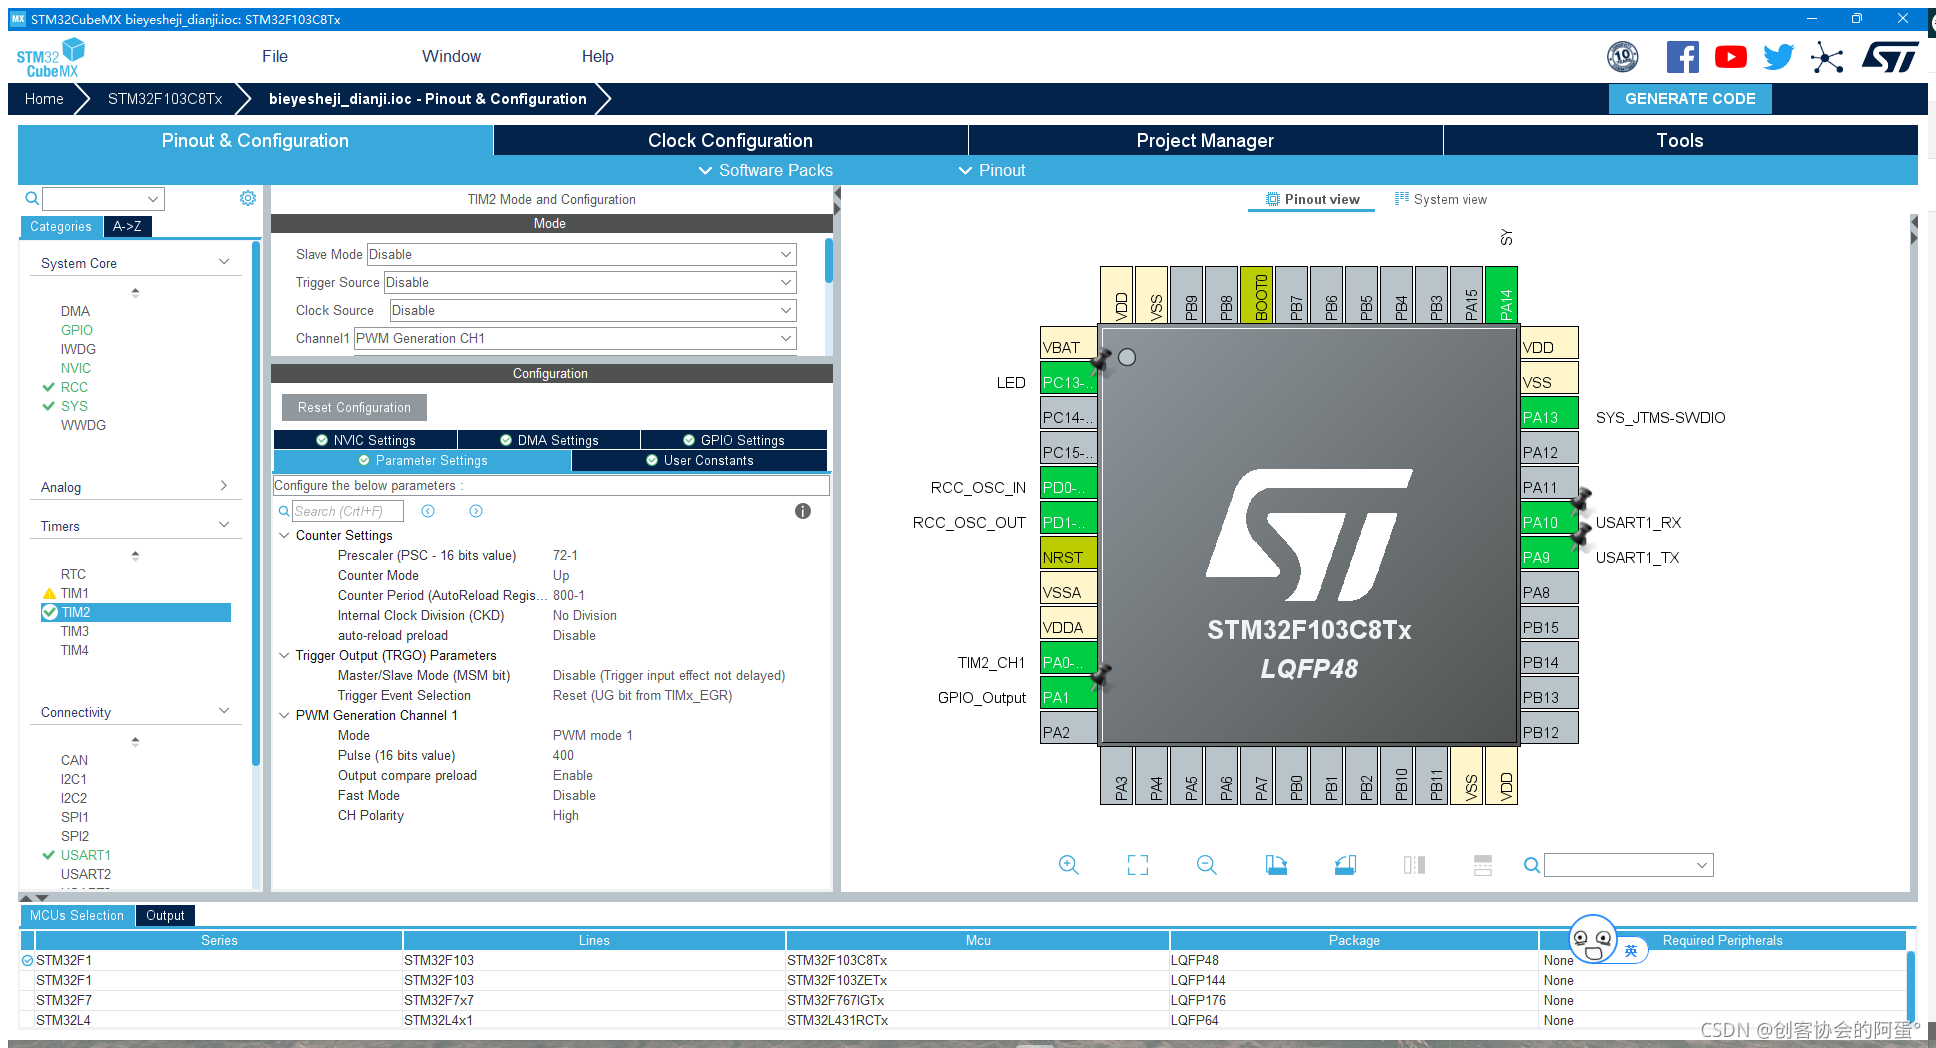Image resolution: width=1936 pixels, height=1048 pixels.
Task: Open the NVIC Settings tab
Action: click(365, 440)
